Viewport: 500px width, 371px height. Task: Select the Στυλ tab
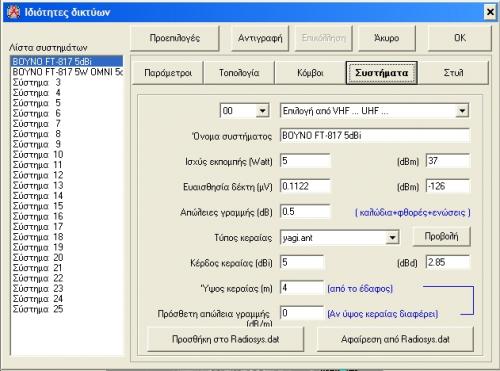click(x=453, y=73)
